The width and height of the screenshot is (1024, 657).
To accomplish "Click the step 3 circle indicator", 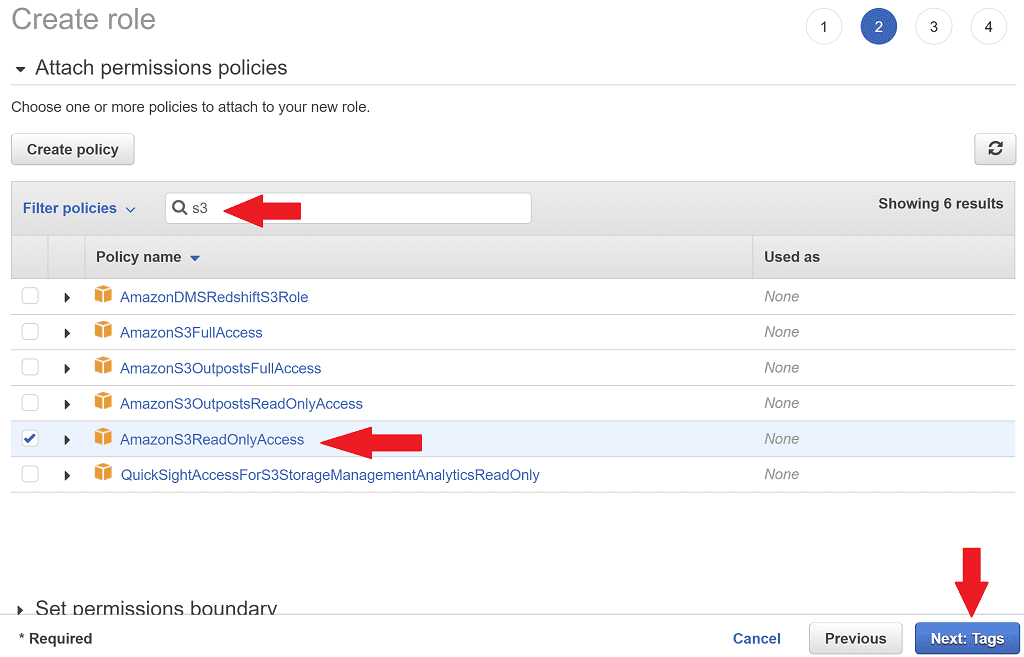I will [x=933, y=26].
